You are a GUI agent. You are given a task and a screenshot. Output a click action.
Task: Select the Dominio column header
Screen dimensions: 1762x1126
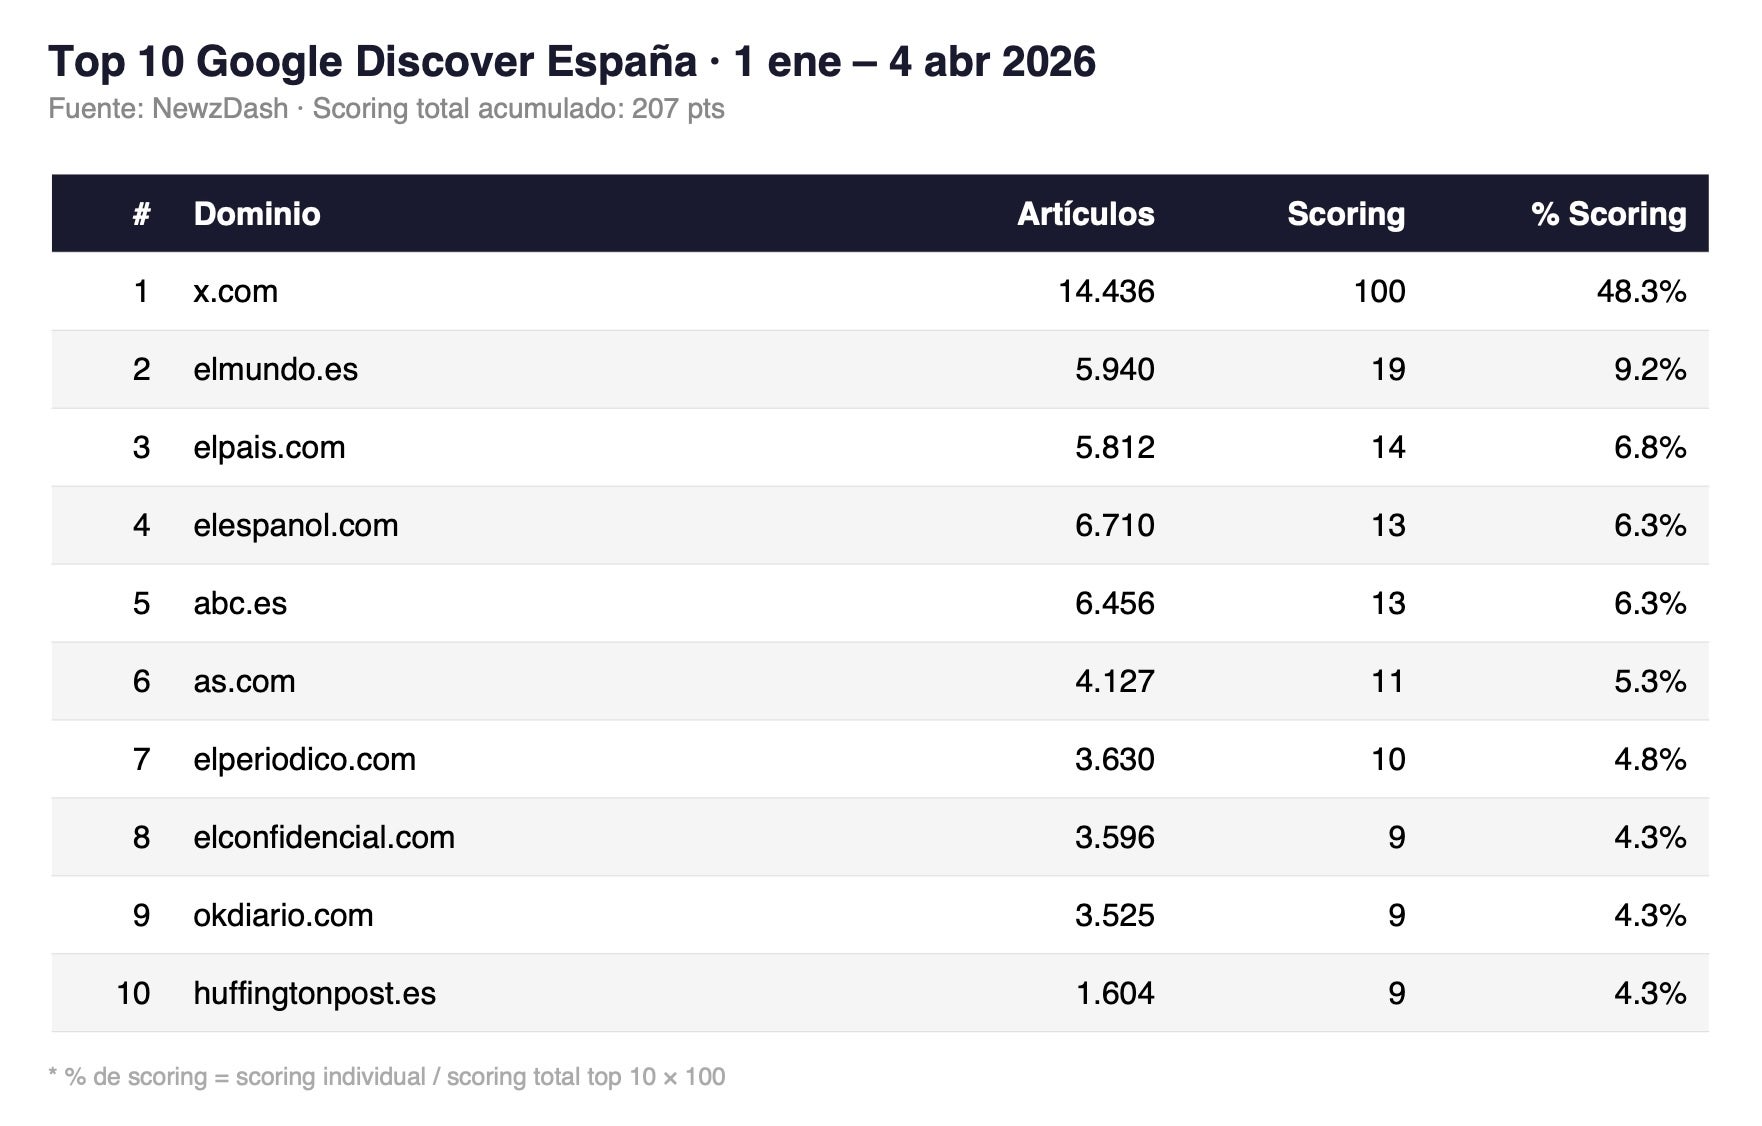point(257,213)
